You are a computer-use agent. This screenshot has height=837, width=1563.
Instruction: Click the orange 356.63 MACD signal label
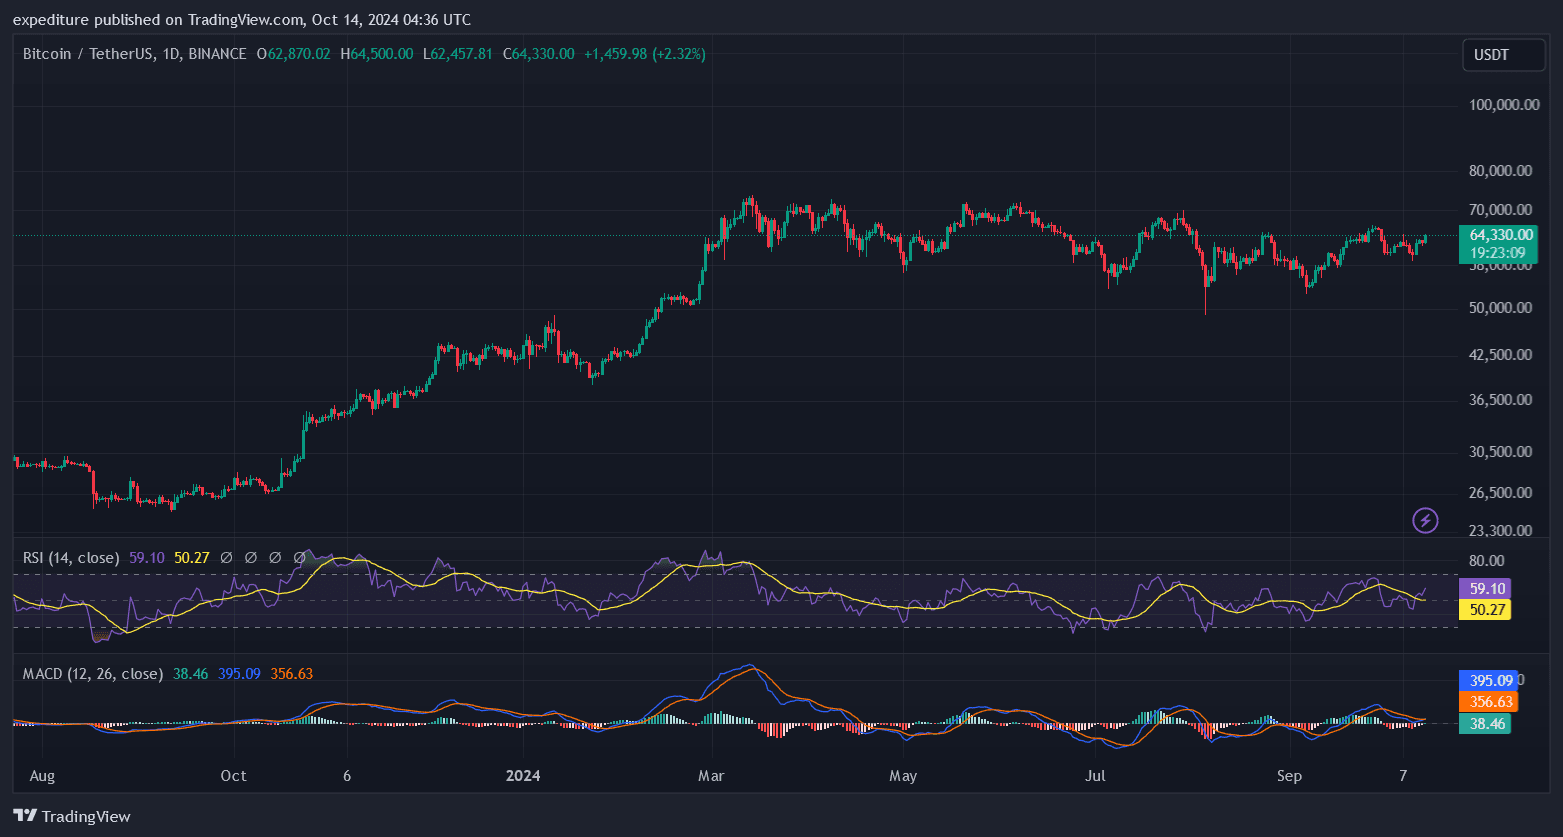point(1489,702)
